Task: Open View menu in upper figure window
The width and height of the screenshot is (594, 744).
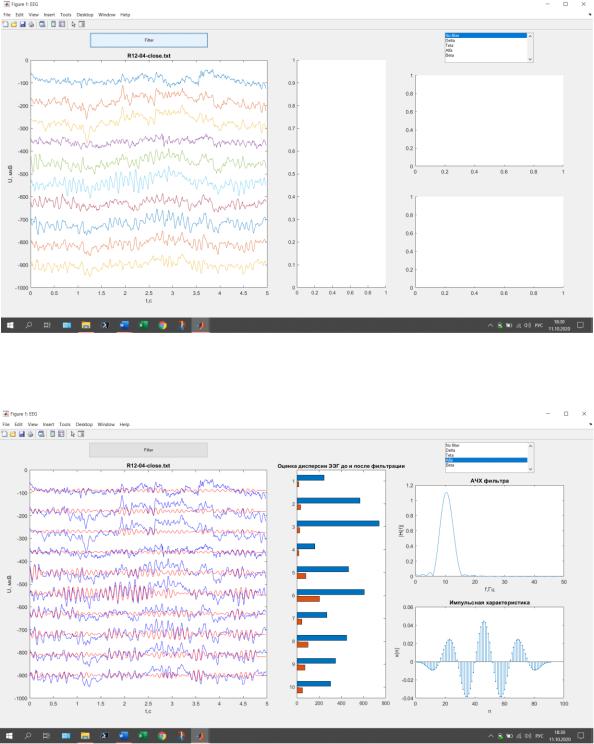Action: pyautogui.click(x=33, y=15)
